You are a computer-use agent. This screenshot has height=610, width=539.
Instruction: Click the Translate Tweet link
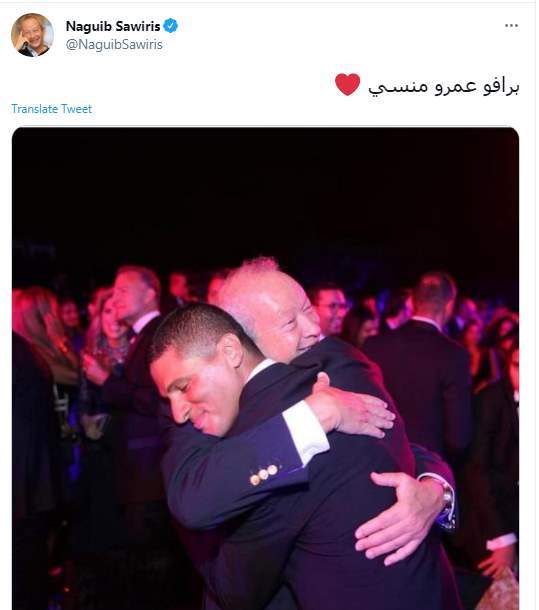click(x=51, y=109)
